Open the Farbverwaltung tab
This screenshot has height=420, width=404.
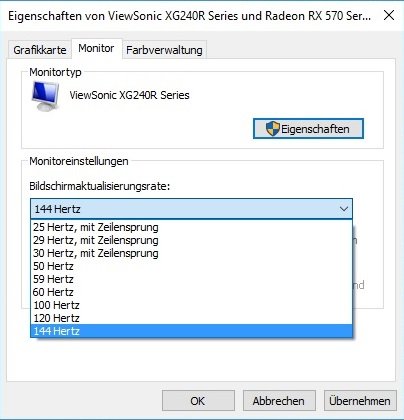click(x=164, y=50)
